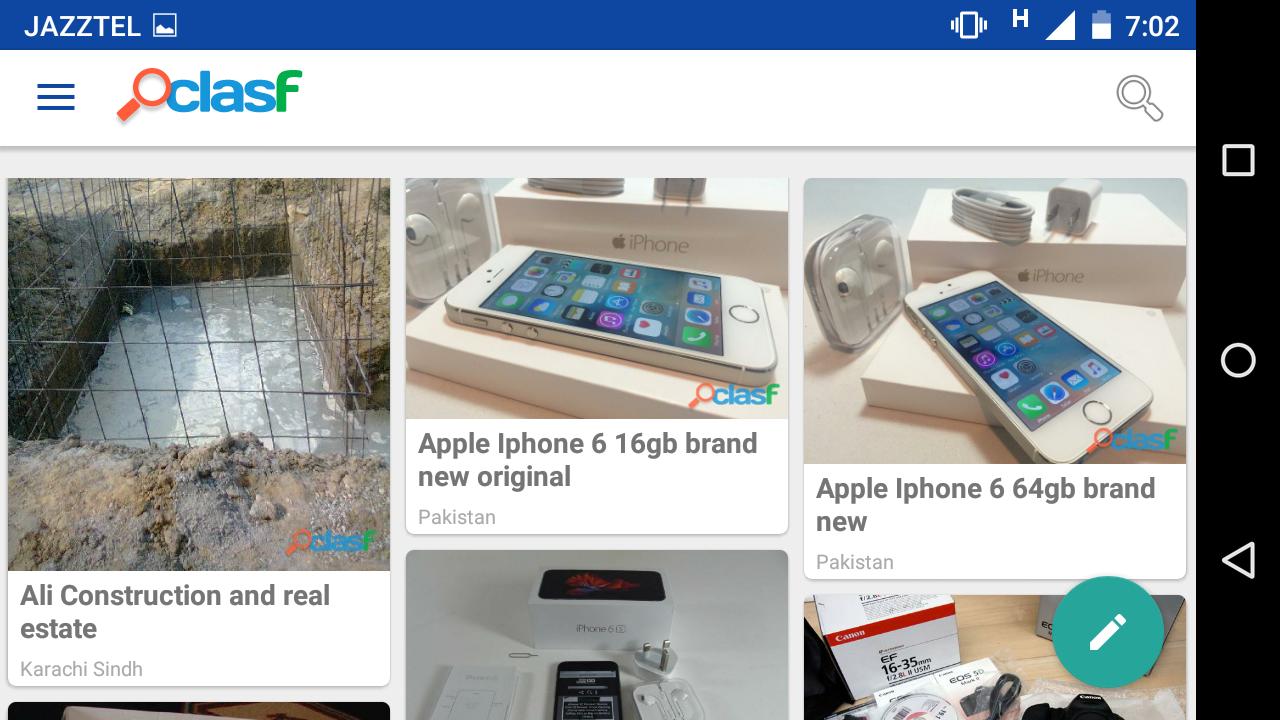The width and height of the screenshot is (1280, 720).
Task: Open the iPhone 6 16gb listing photo
Action: point(597,298)
